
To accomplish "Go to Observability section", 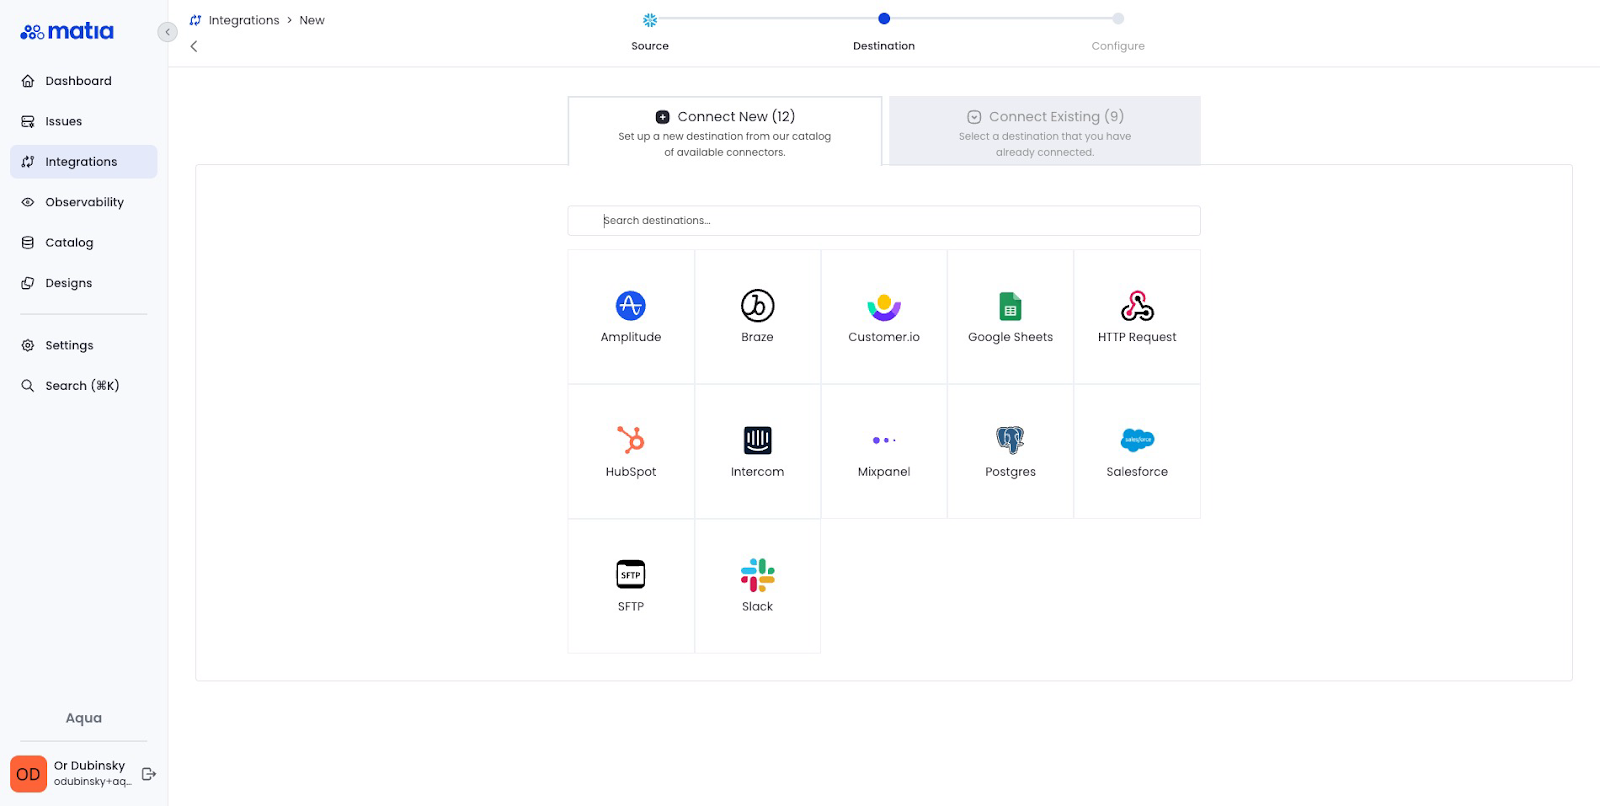I will pyautogui.click(x=84, y=202).
